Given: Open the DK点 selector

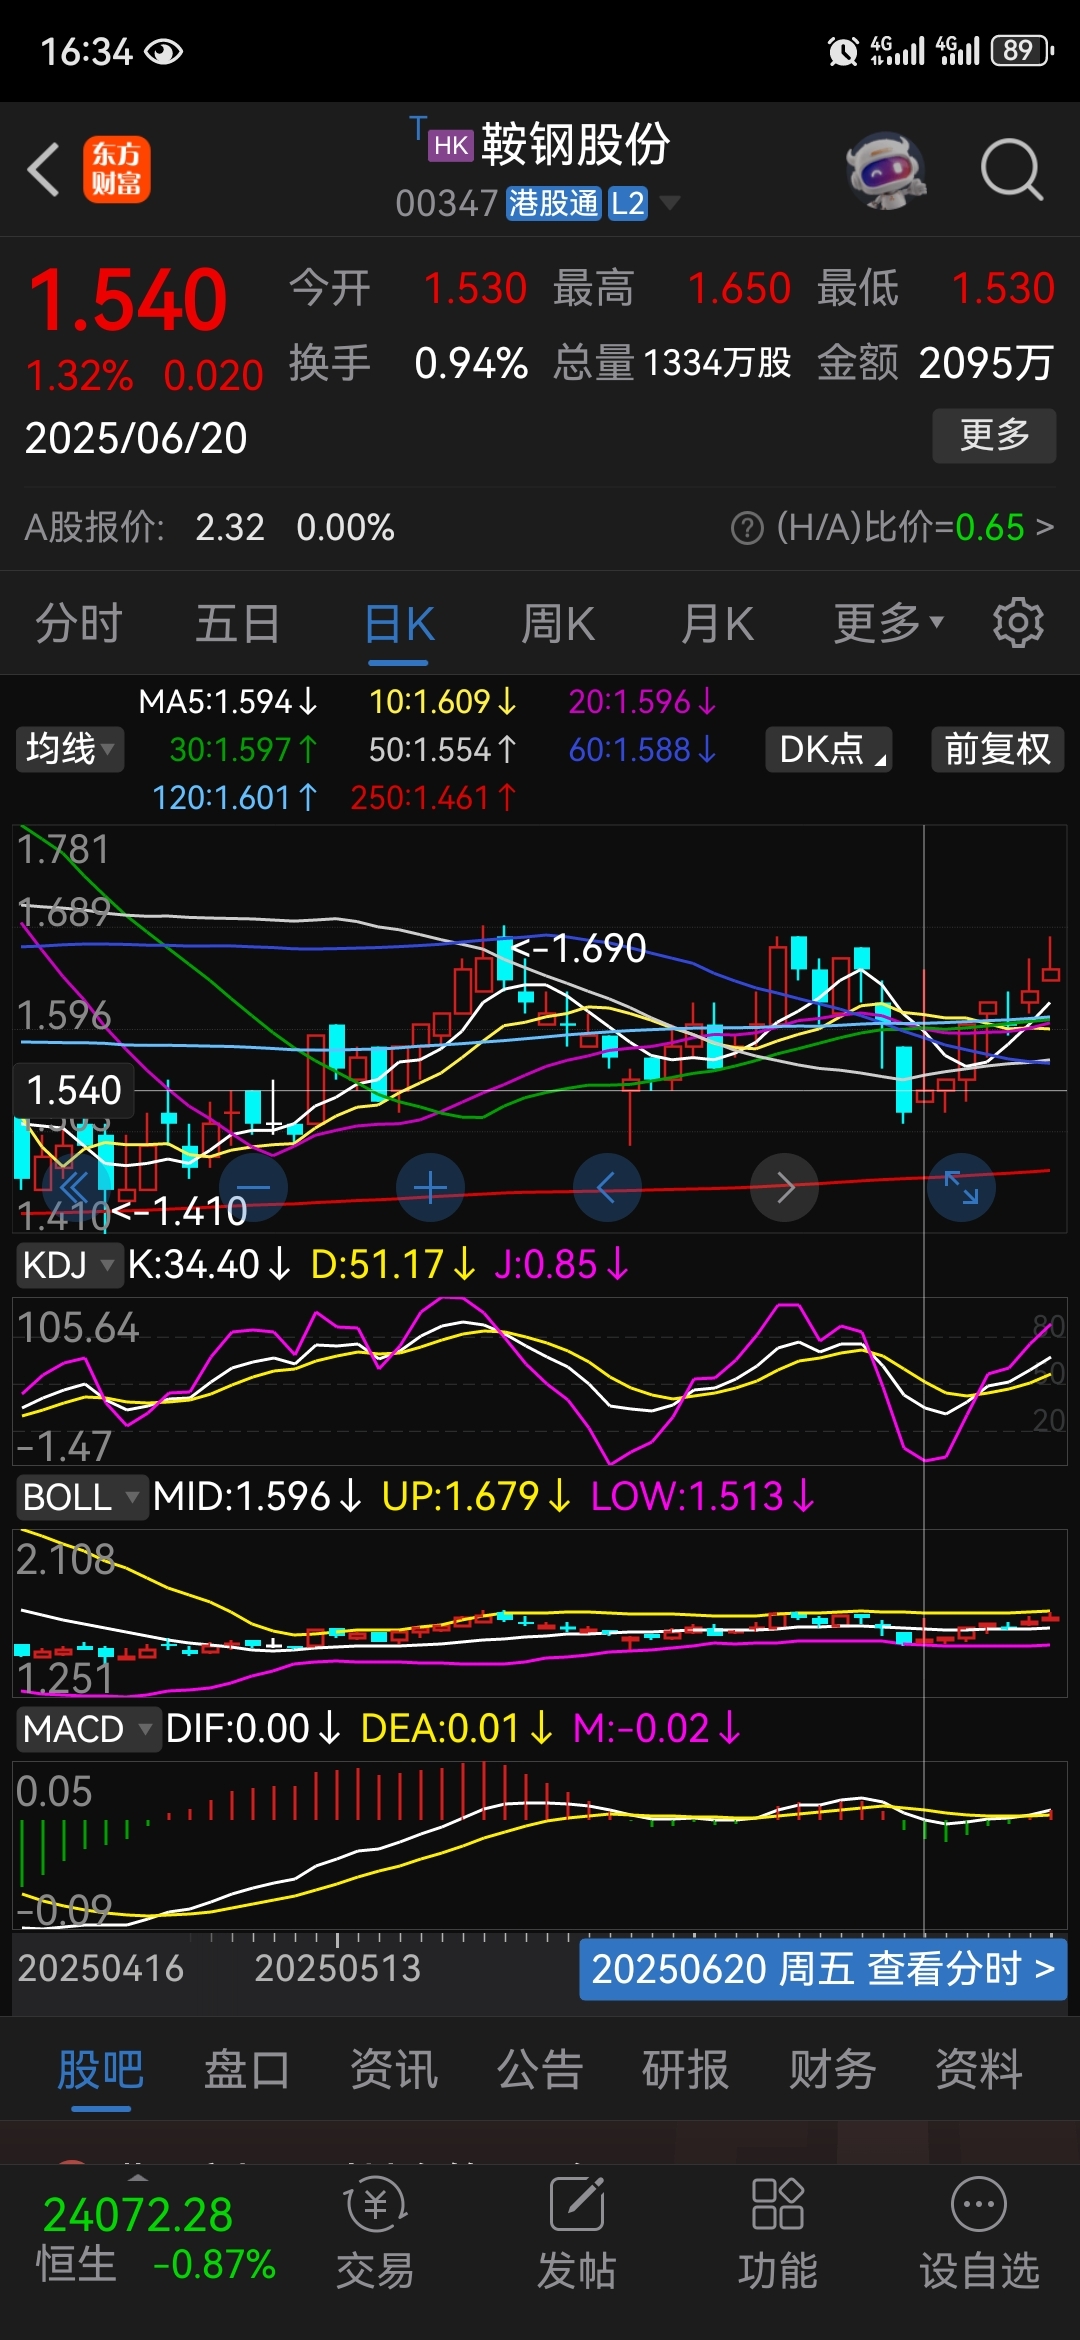Looking at the screenshot, I should pos(829,749).
